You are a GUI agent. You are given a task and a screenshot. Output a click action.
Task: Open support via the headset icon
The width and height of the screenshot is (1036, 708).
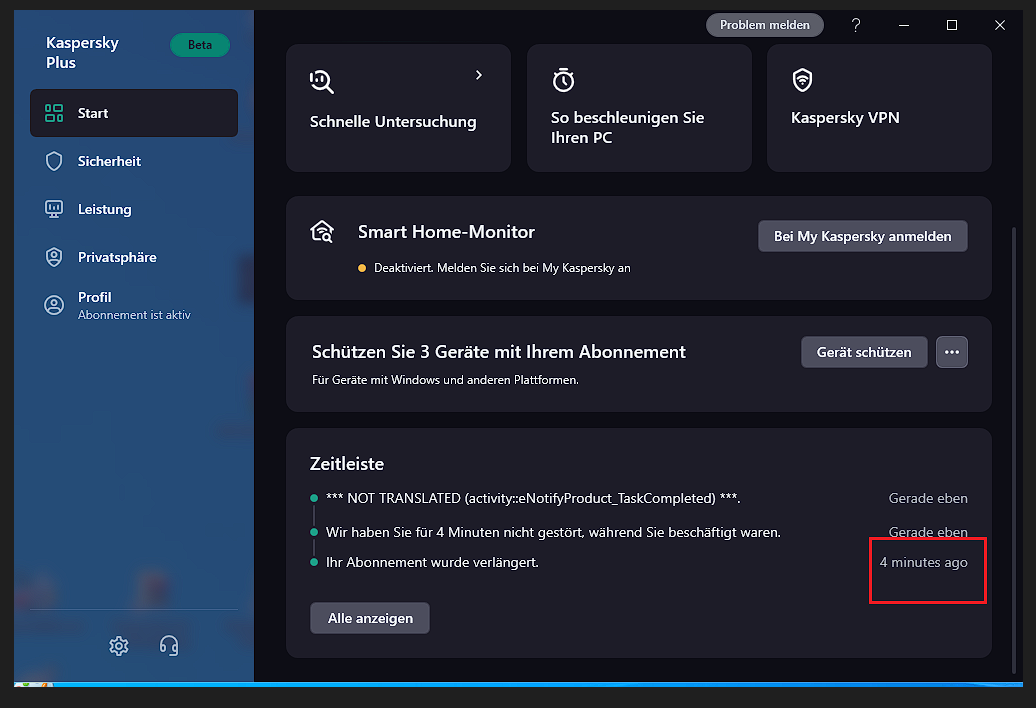pyautogui.click(x=169, y=646)
